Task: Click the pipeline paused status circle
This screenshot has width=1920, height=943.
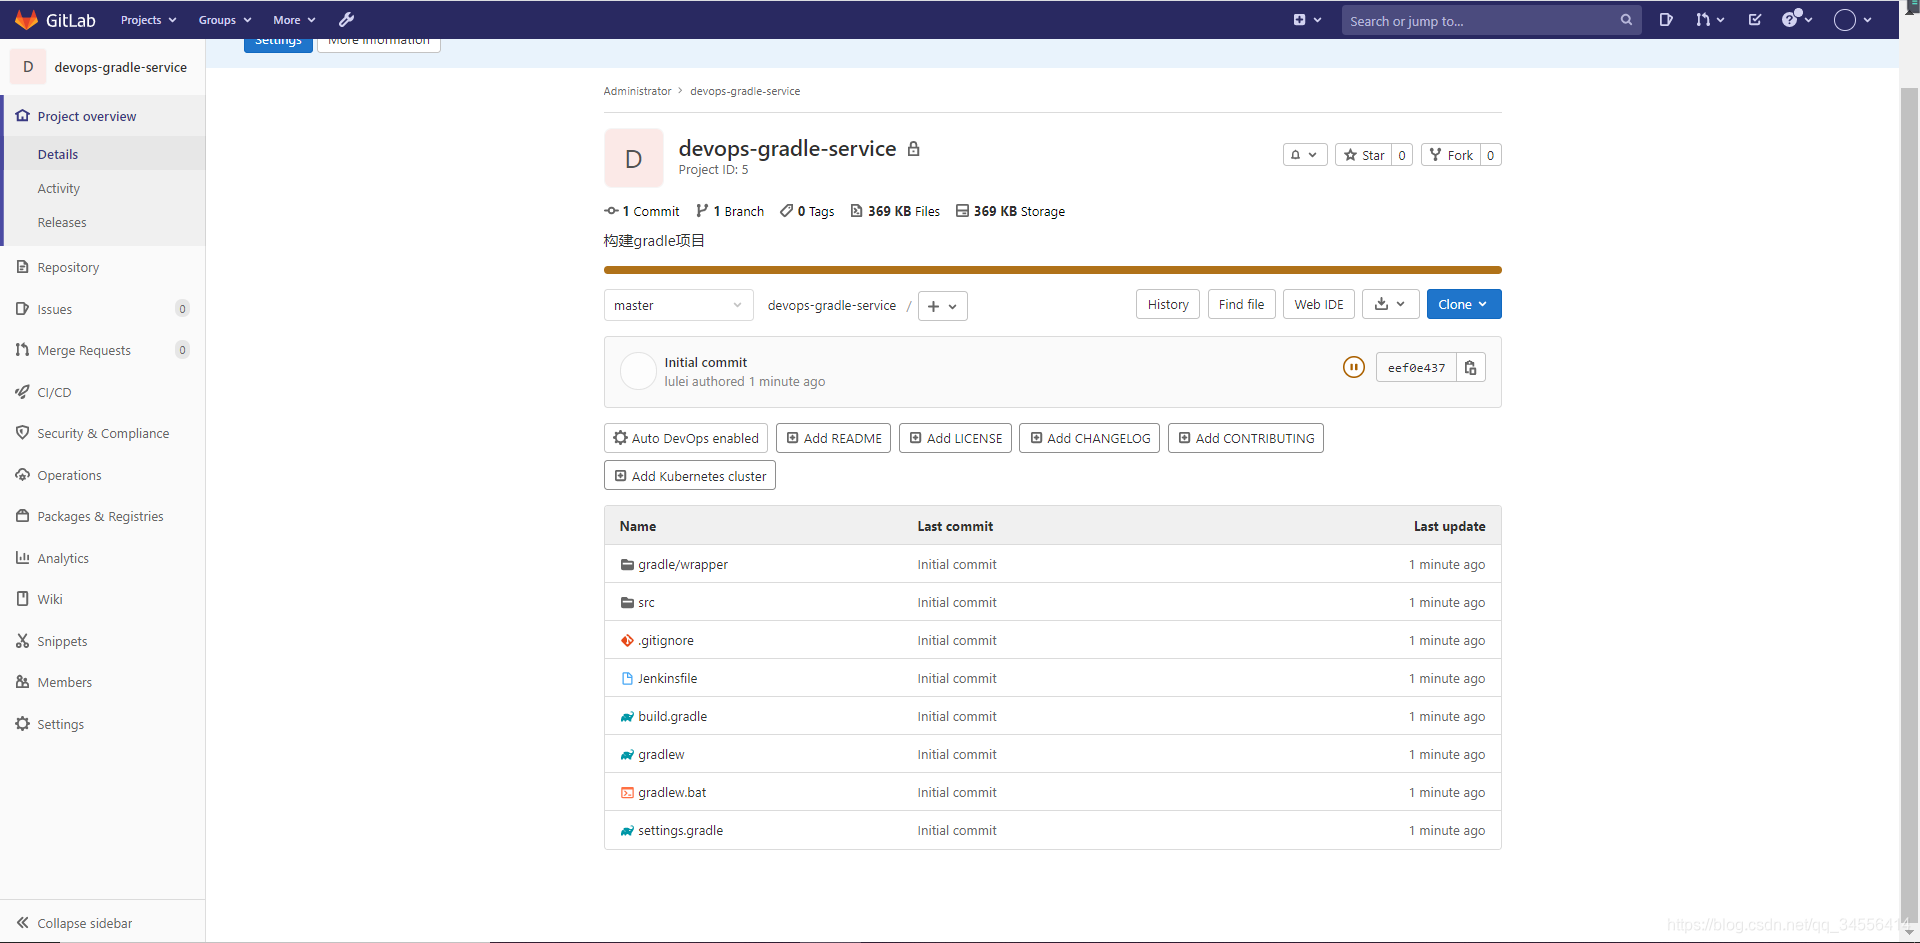Action: coord(1353,367)
